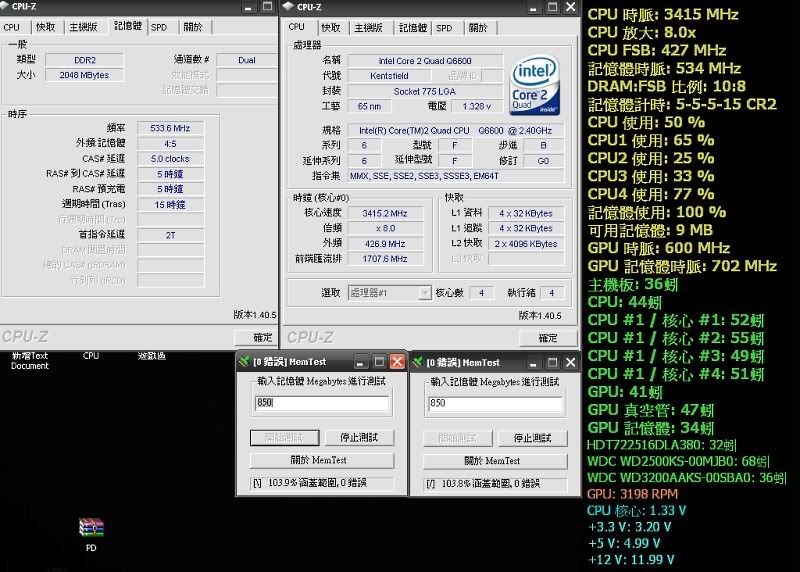Click the 2048 MBytes memory size field
This screenshot has width=800, height=572.
[x=84, y=75]
